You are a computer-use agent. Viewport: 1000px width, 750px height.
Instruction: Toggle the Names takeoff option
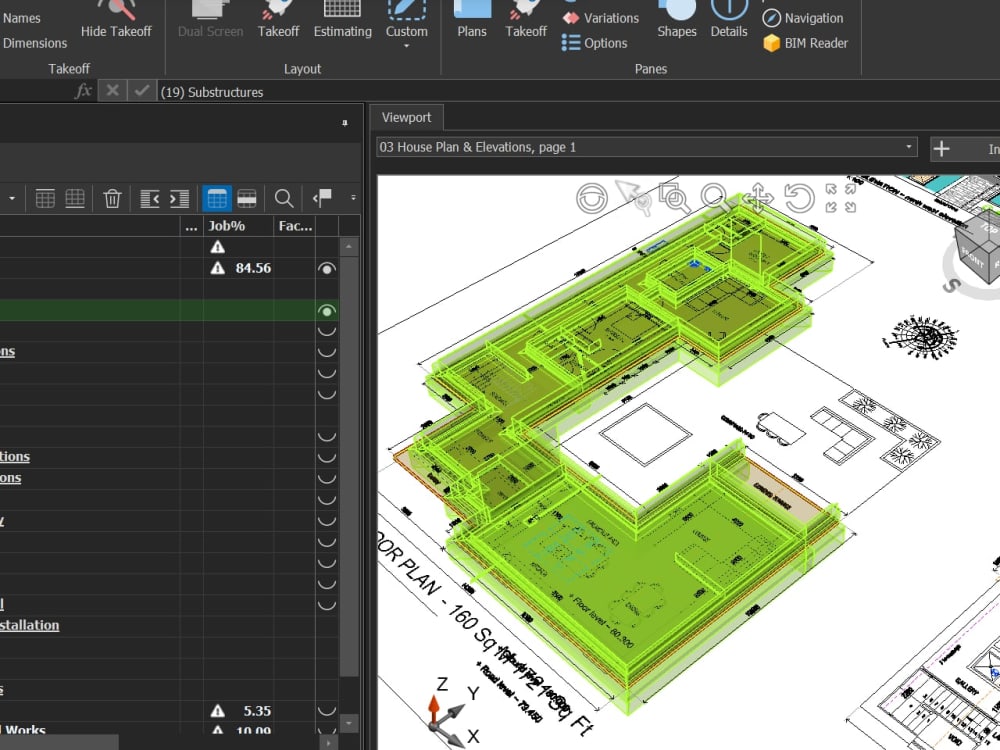click(22, 18)
